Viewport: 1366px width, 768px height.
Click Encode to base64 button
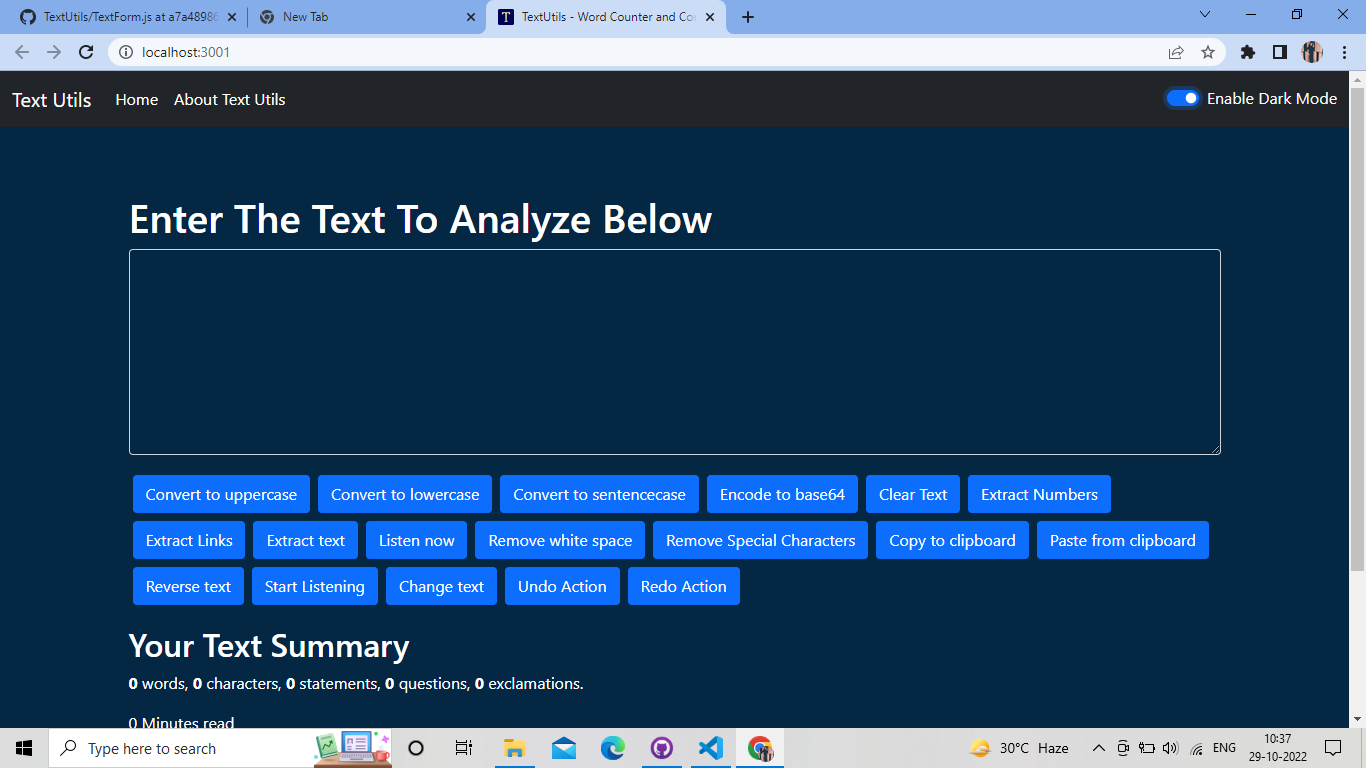point(782,494)
